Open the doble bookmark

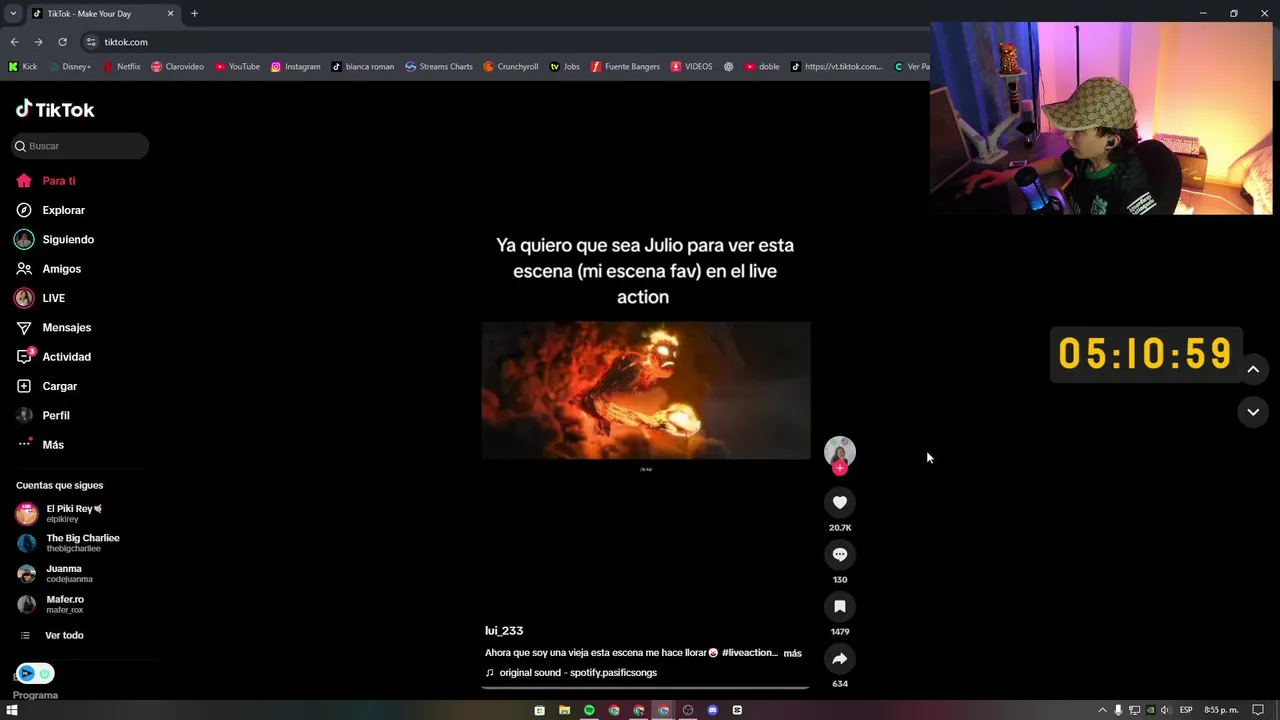[x=762, y=67]
